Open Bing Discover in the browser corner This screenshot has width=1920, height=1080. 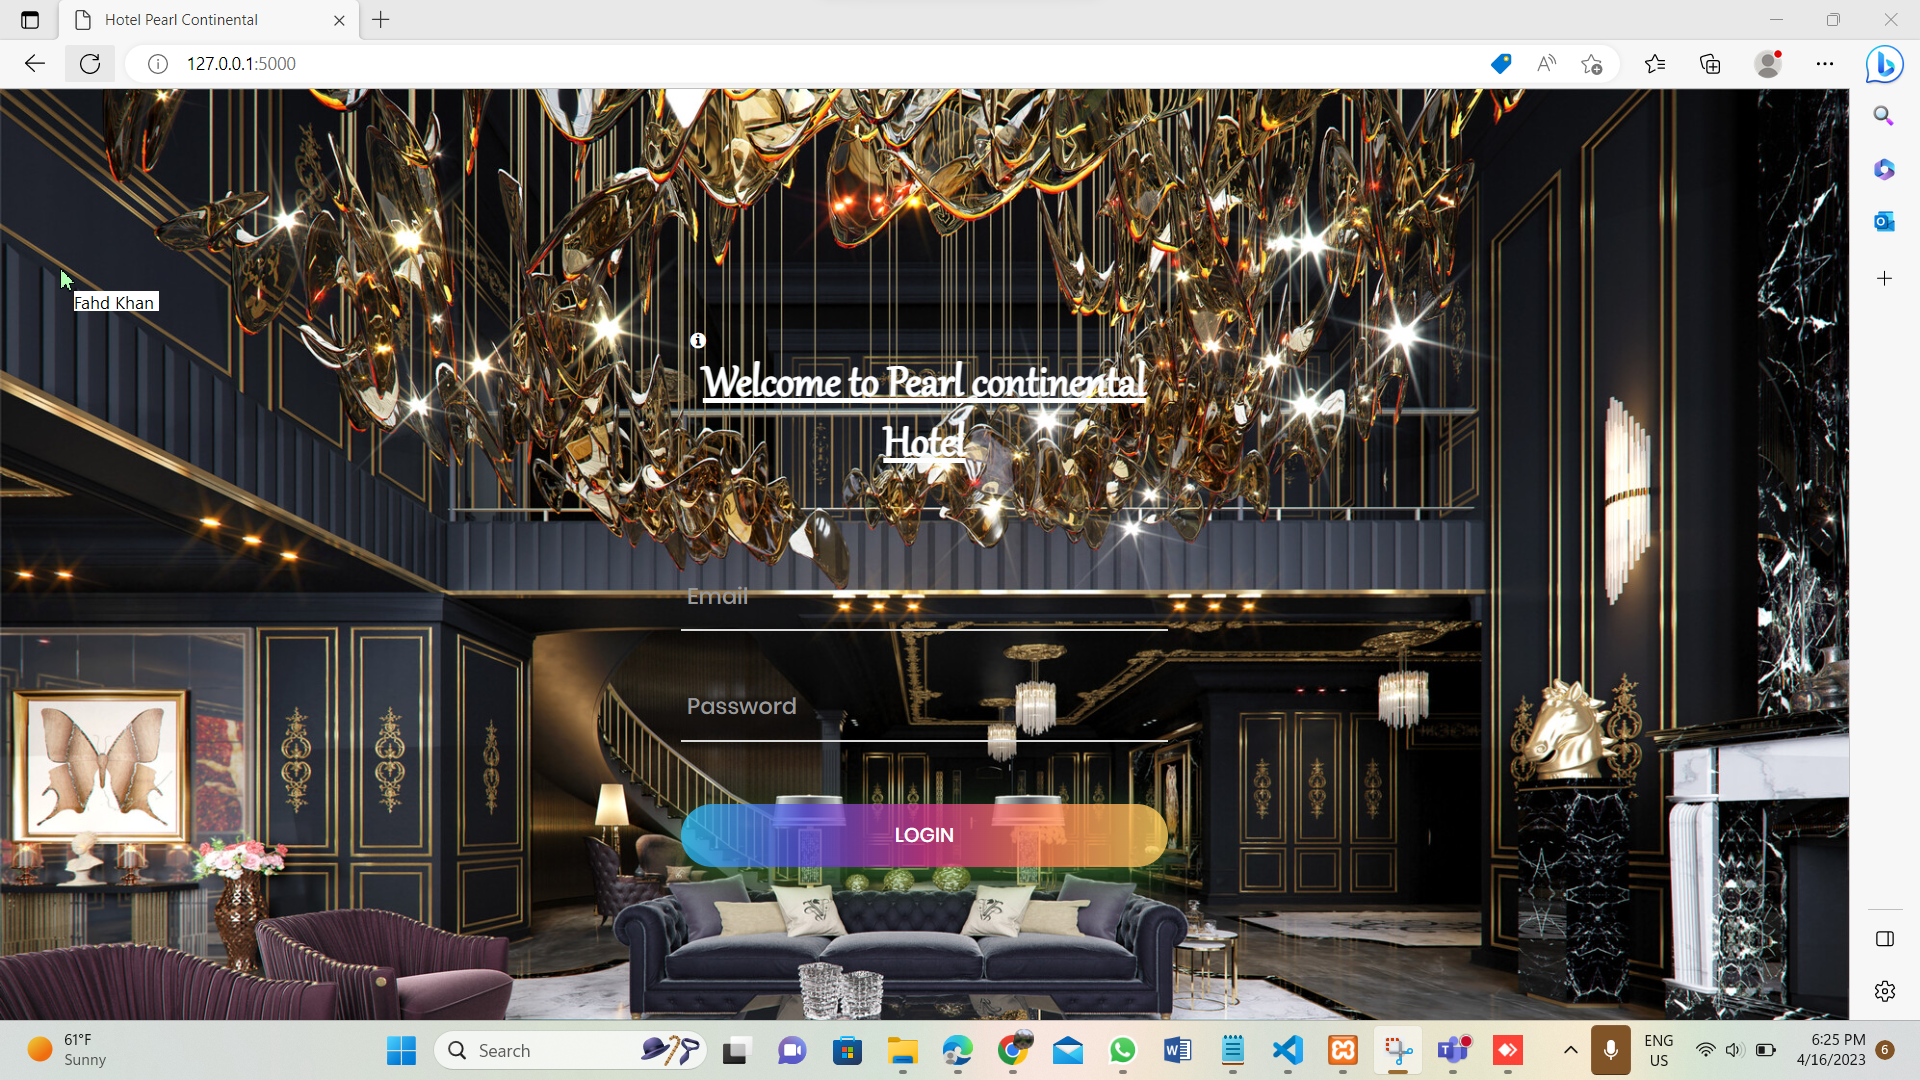pyautogui.click(x=1884, y=63)
